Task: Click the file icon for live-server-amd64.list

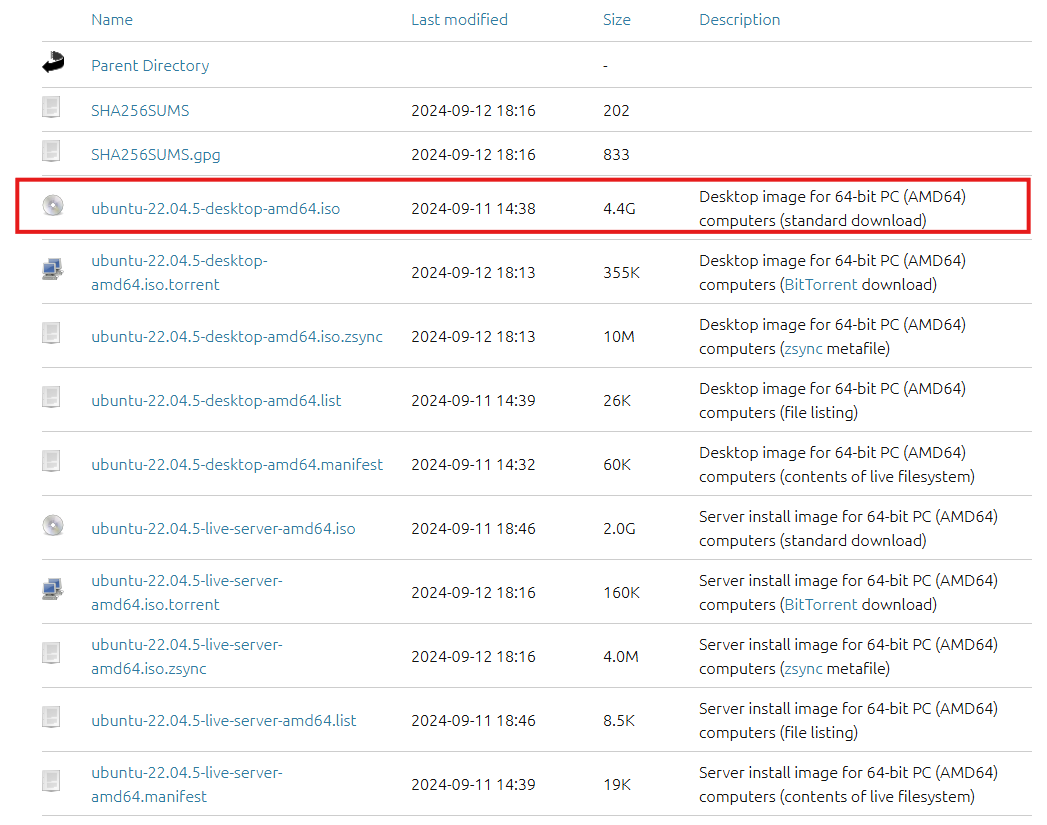Action: tap(51, 718)
